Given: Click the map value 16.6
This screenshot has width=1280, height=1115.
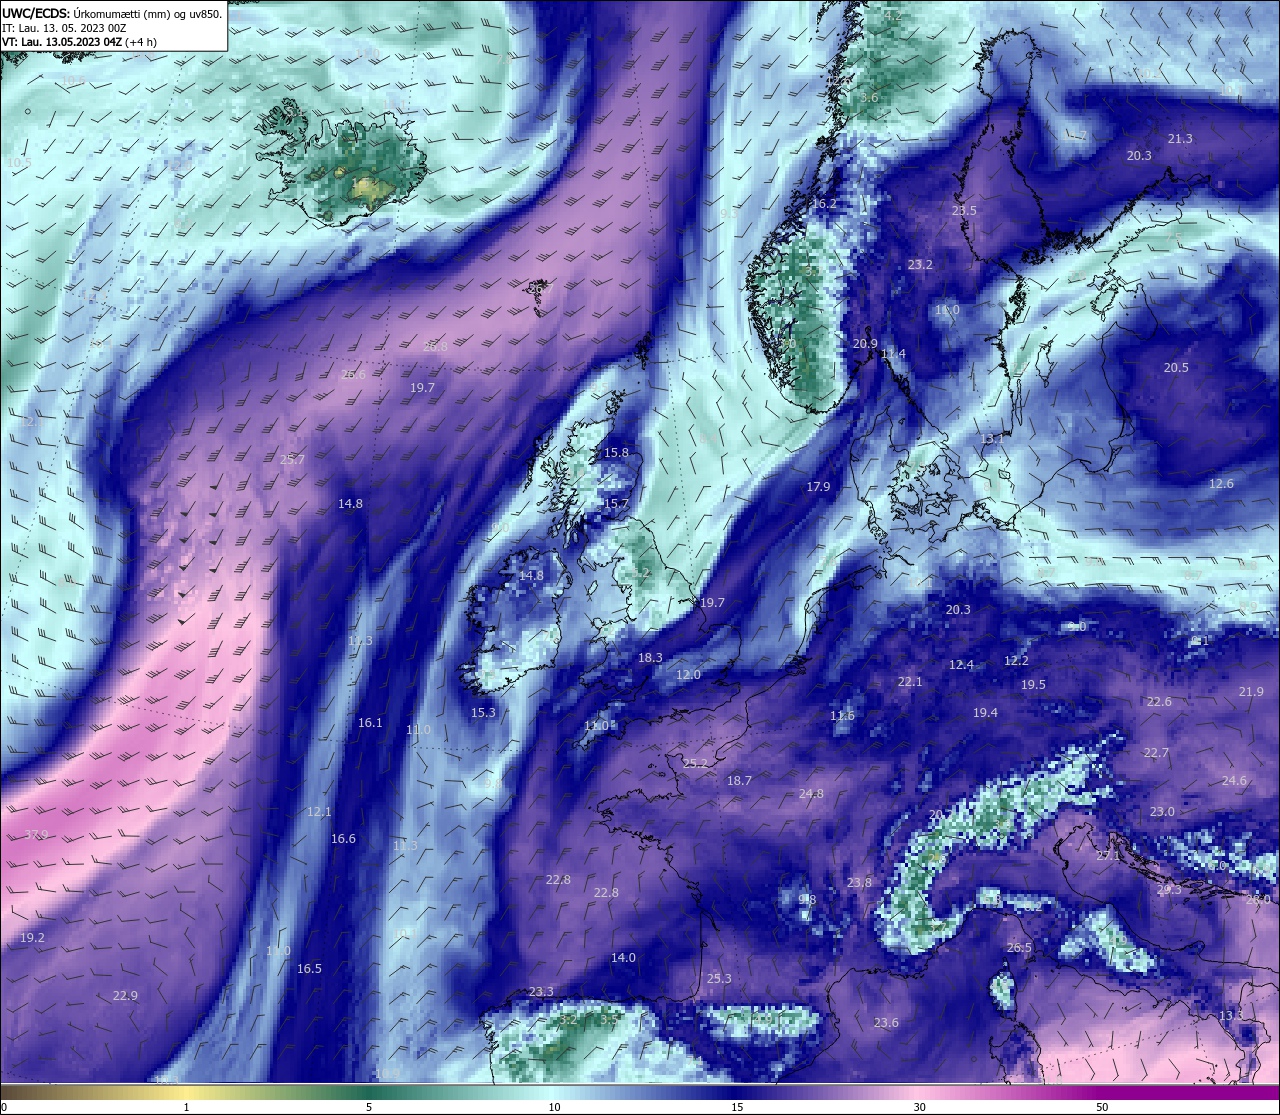Looking at the screenshot, I should (343, 839).
